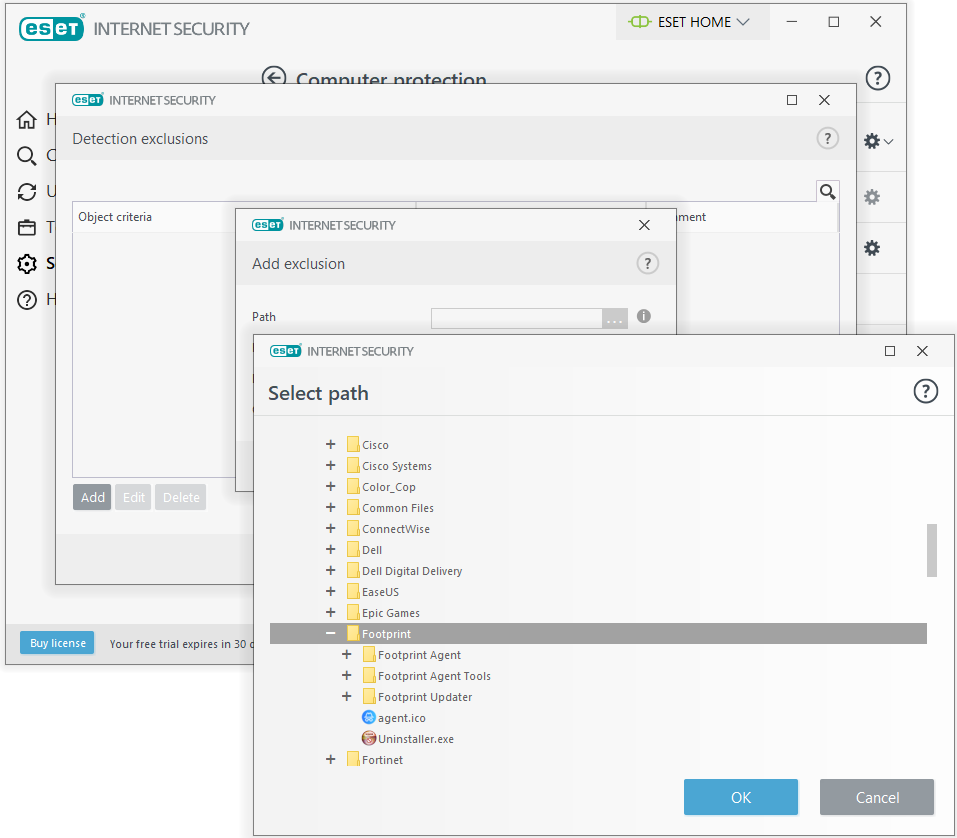The height and width of the screenshot is (838, 957).
Task: Click Add in Detection exclusions window
Action: coord(92,497)
